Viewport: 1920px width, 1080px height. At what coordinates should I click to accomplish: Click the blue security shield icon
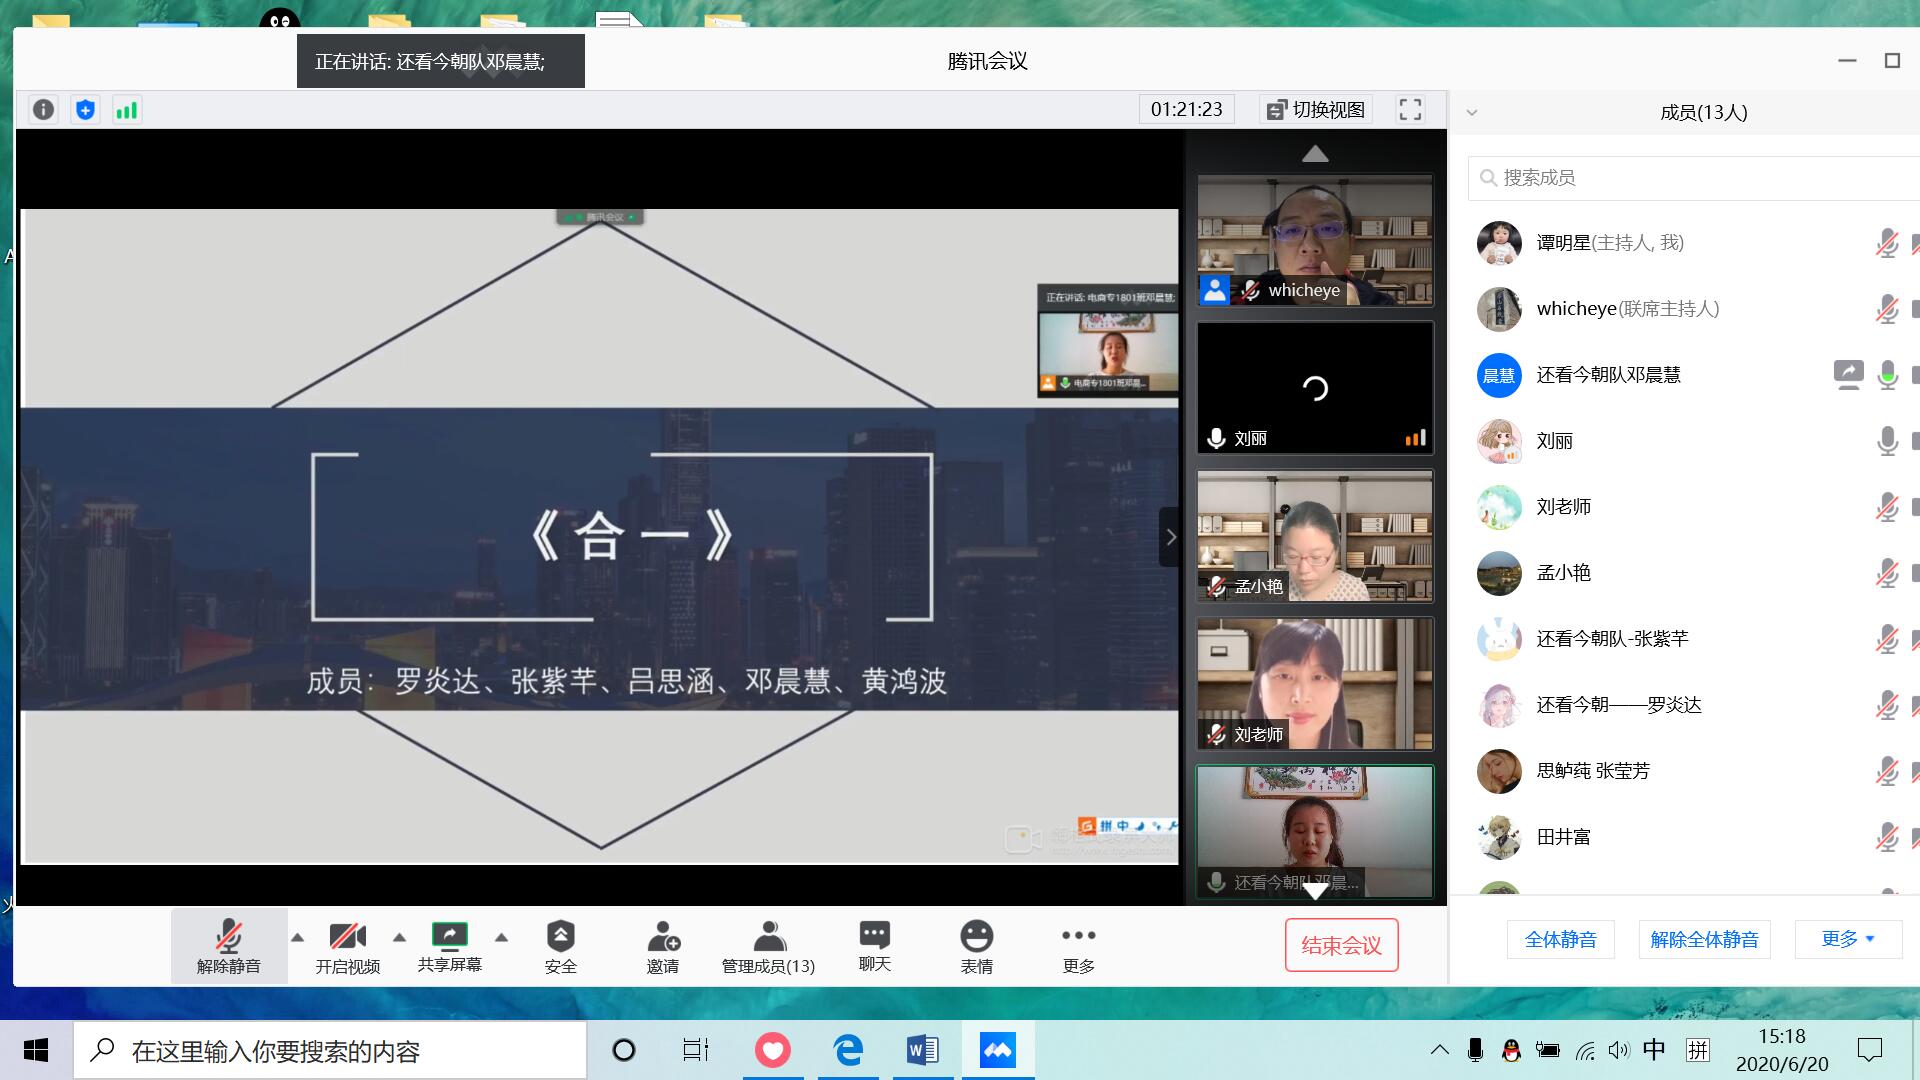coord(85,110)
